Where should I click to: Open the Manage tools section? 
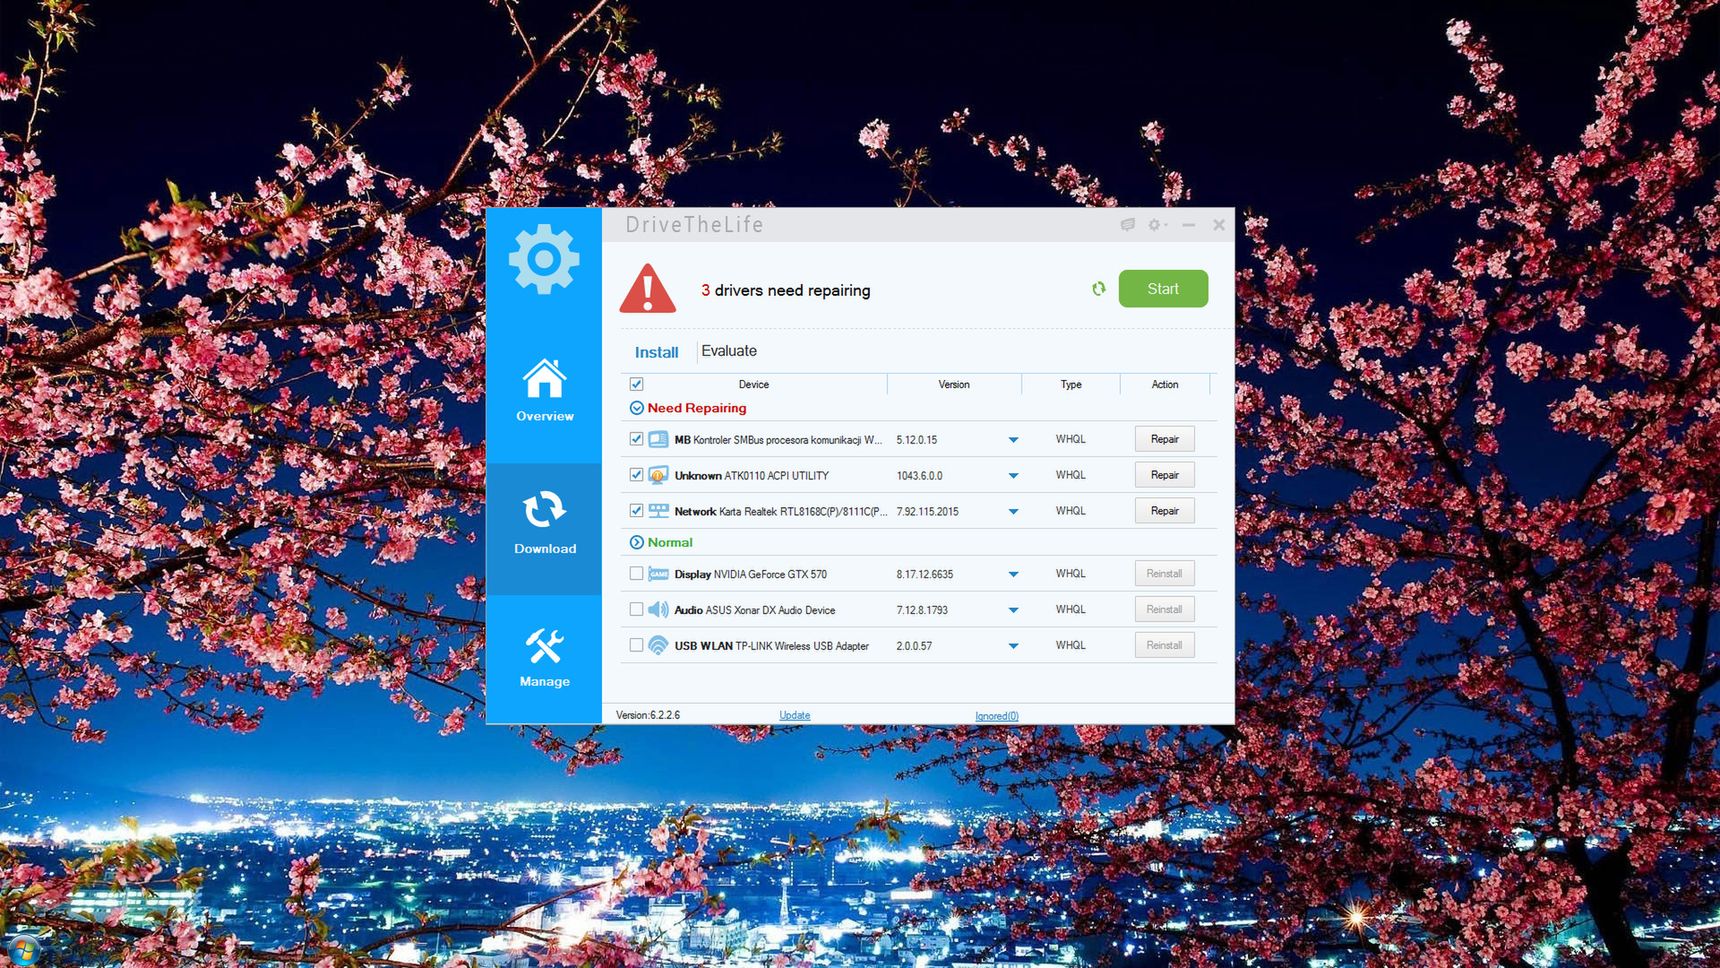[x=544, y=657]
